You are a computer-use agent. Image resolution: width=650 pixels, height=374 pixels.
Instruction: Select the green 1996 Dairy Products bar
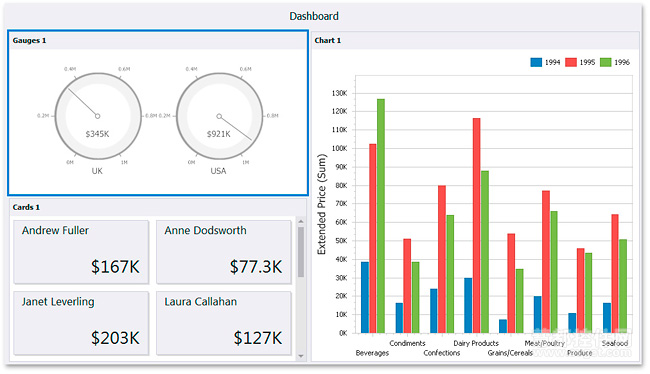(x=485, y=252)
